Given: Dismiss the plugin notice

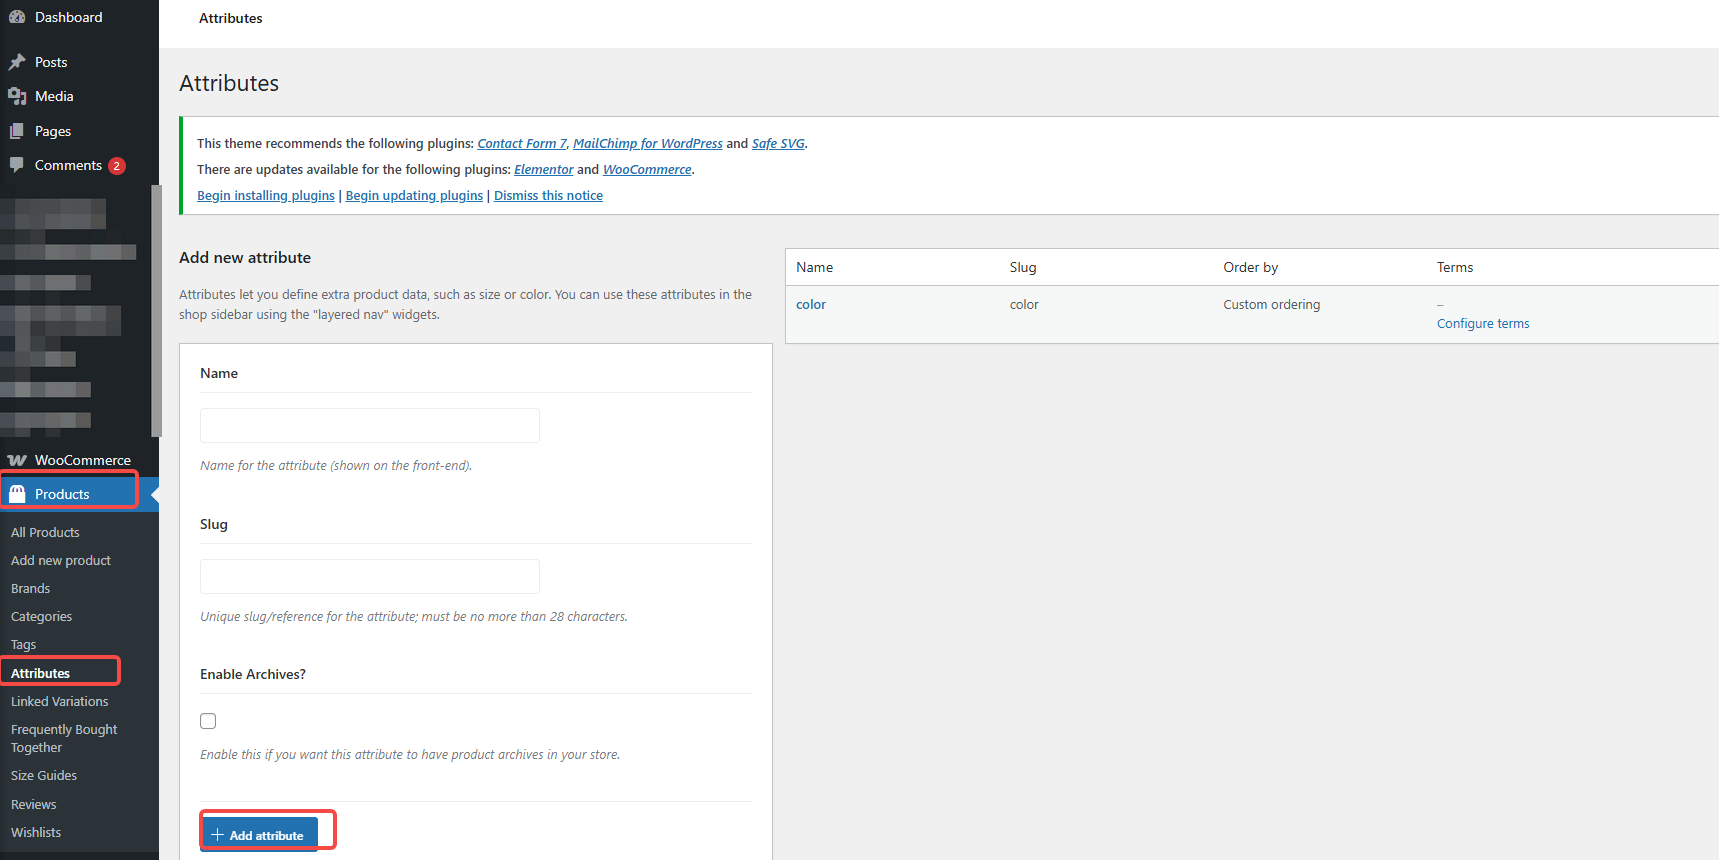Looking at the screenshot, I should pyautogui.click(x=548, y=195).
